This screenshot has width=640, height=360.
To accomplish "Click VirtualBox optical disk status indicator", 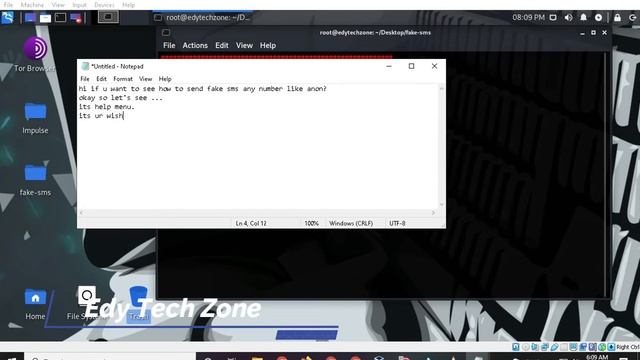I will [x=526, y=347].
